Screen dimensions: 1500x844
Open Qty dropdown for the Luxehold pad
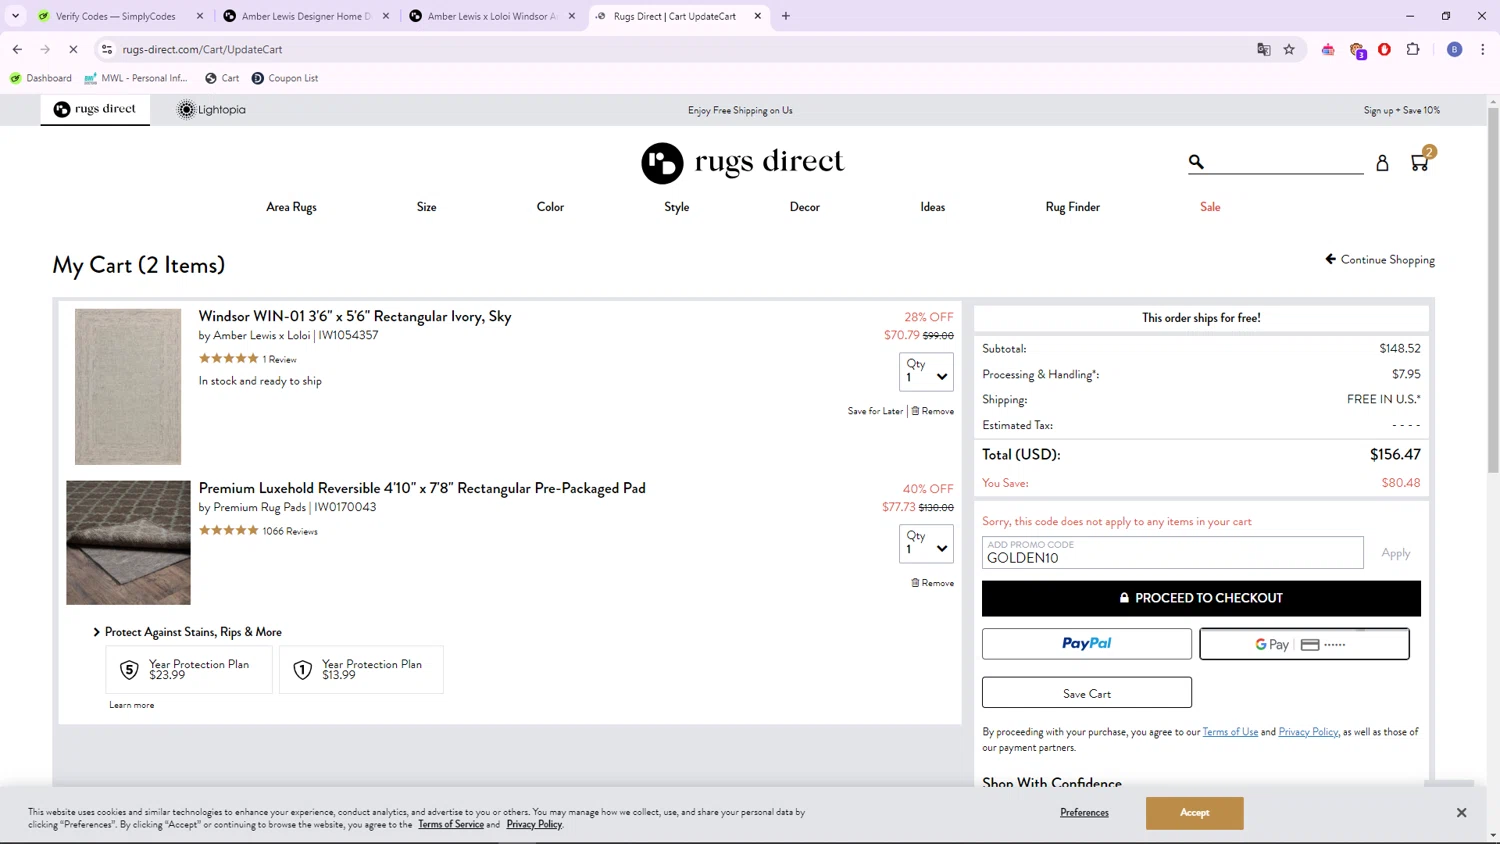point(926,544)
